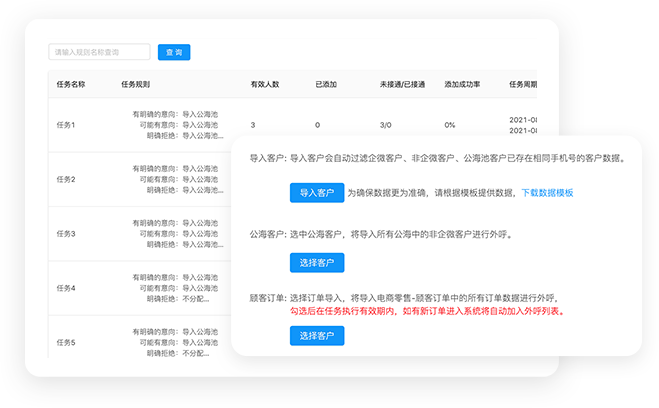
Task: Select the 任务2 row name
Action: [67, 179]
